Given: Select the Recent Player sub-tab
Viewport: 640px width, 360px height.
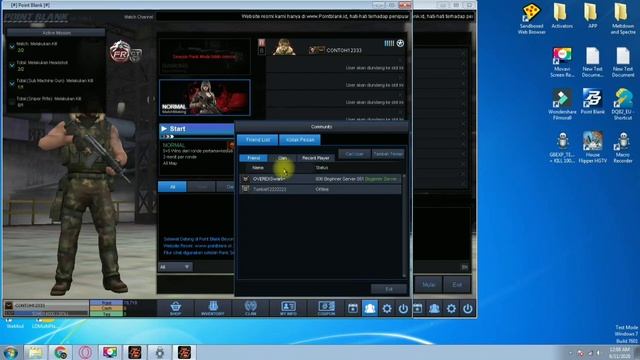Looking at the screenshot, I should (x=316, y=158).
